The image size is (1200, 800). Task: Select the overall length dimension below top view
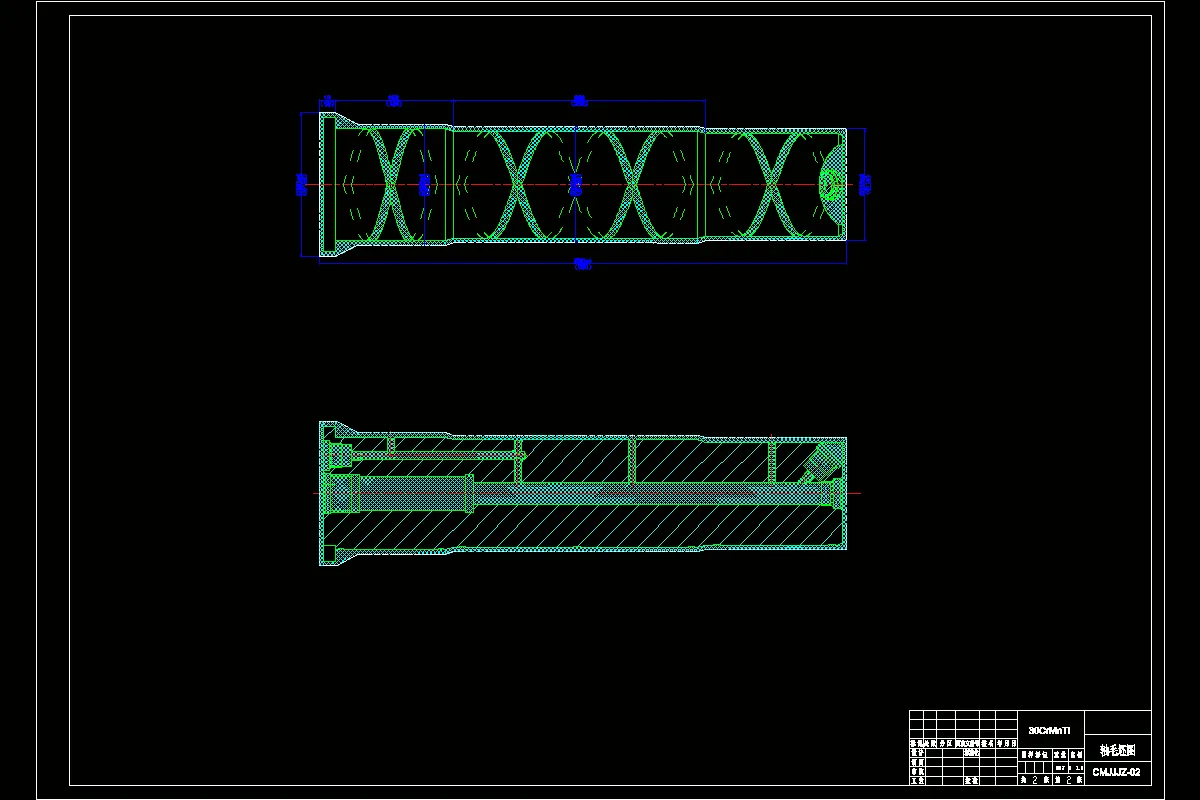point(583,264)
